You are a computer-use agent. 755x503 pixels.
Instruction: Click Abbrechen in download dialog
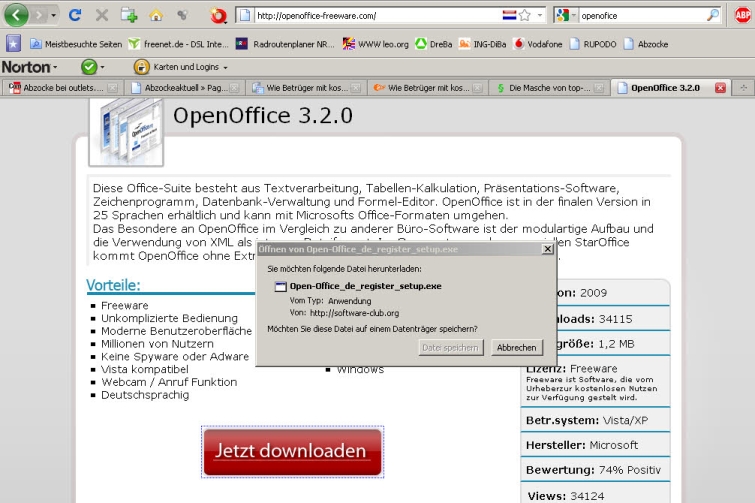[516, 347]
